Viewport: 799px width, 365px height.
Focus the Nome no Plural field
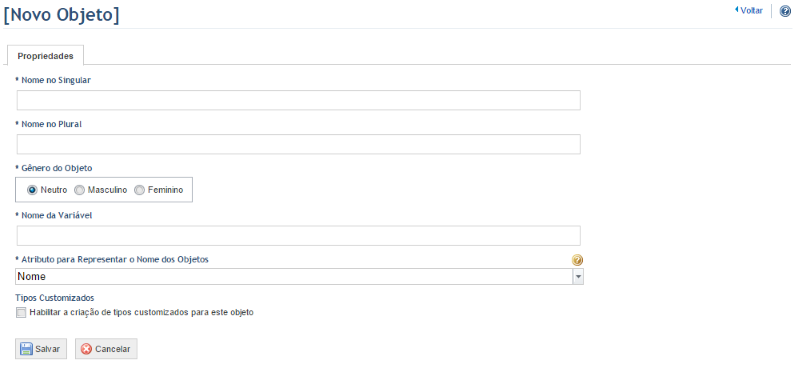[x=299, y=144]
